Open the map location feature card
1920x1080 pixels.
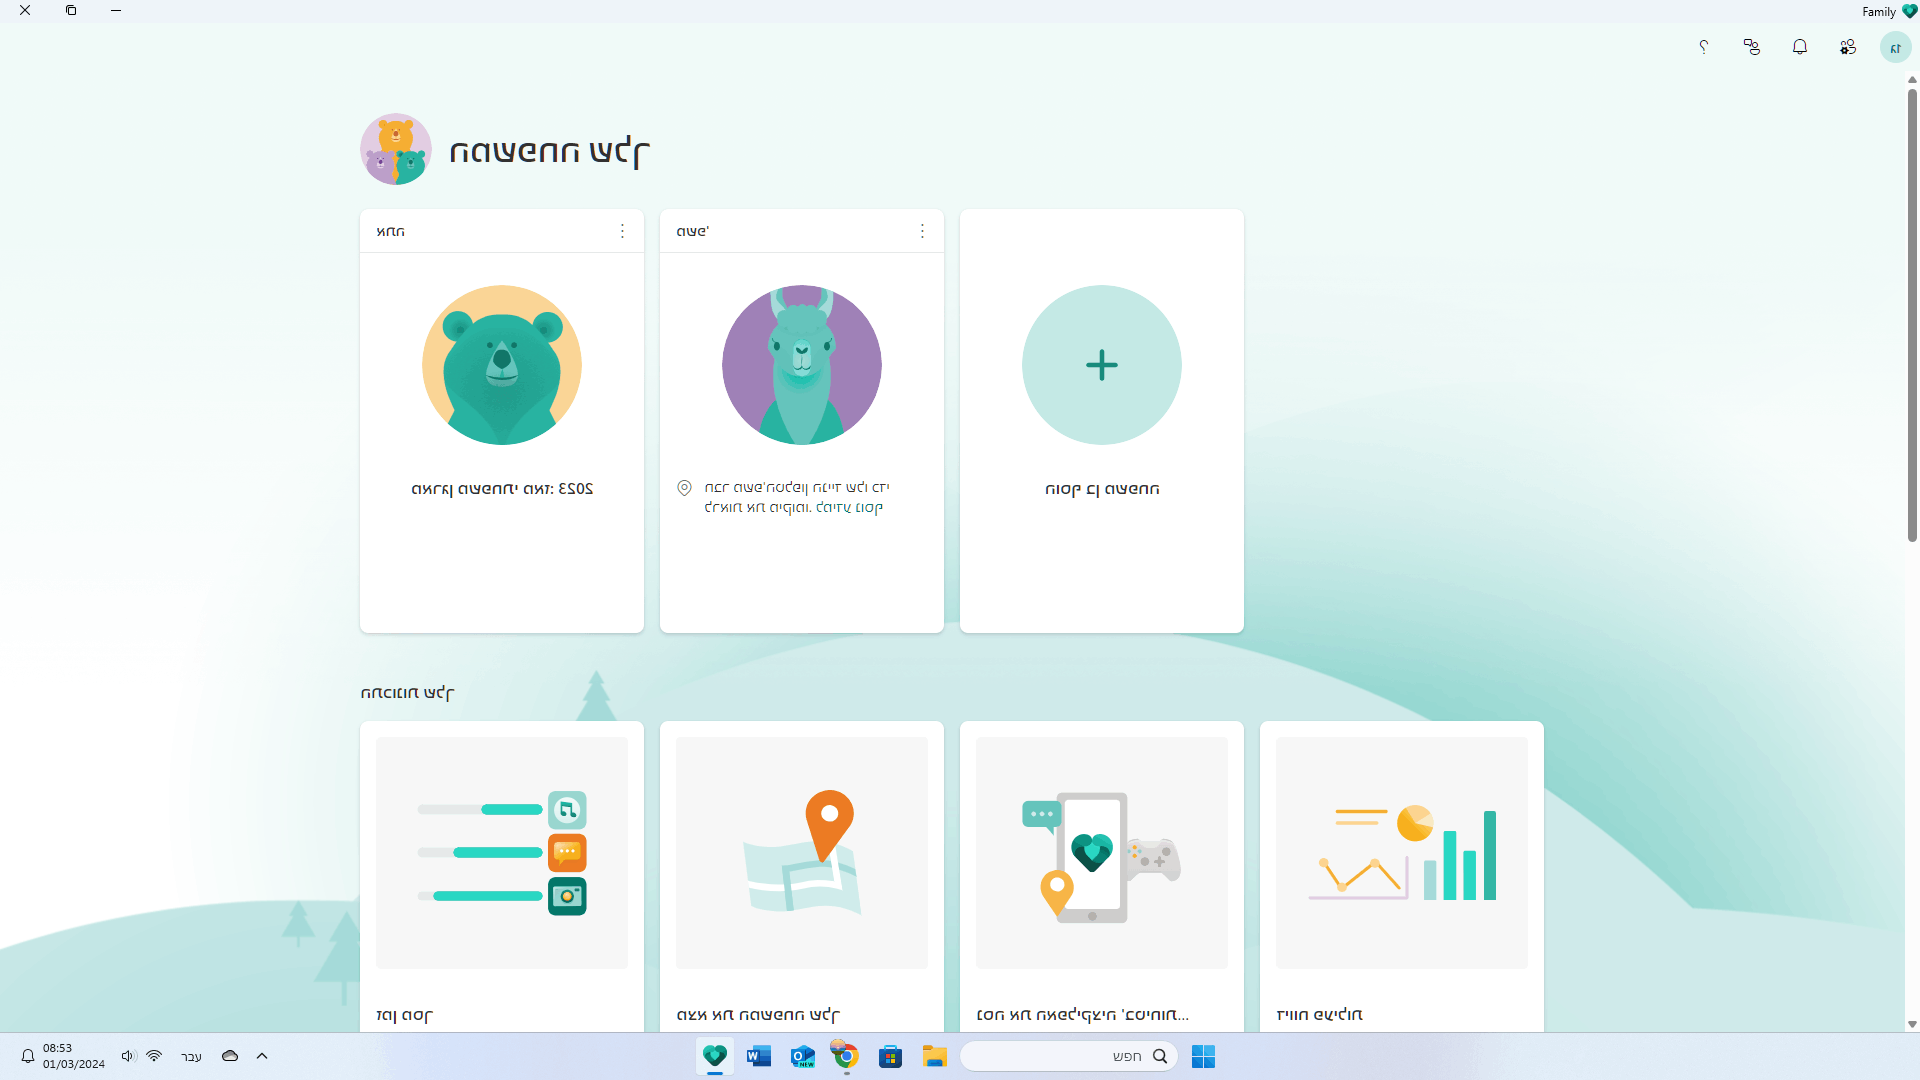click(802, 853)
